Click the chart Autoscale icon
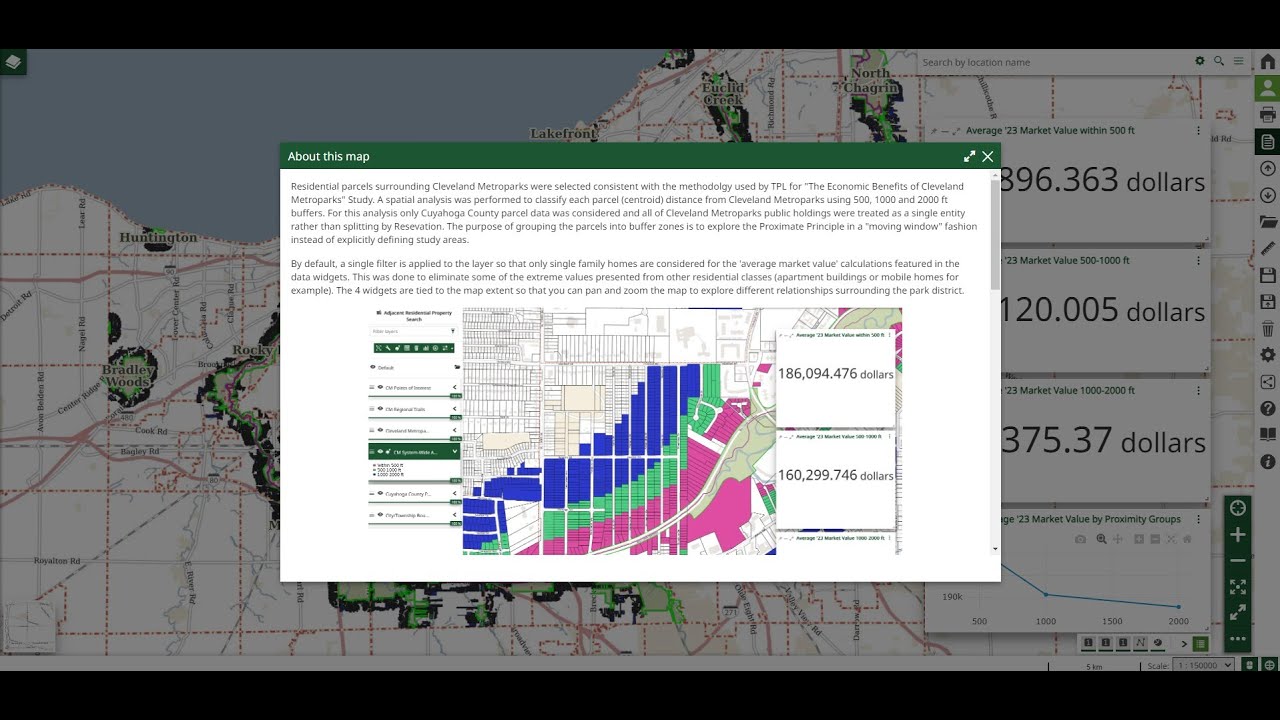The width and height of the screenshot is (1280, 720). (x=1171, y=539)
